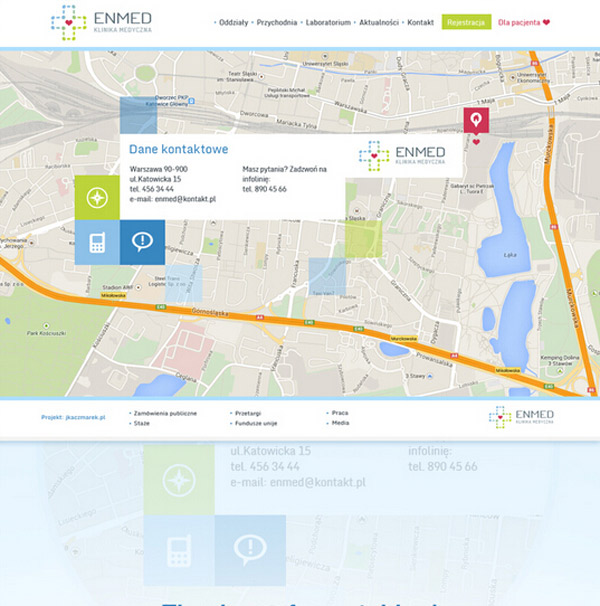Open the Przychodnia menu item
The width and height of the screenshot is (600, 606).
(276, 22)
